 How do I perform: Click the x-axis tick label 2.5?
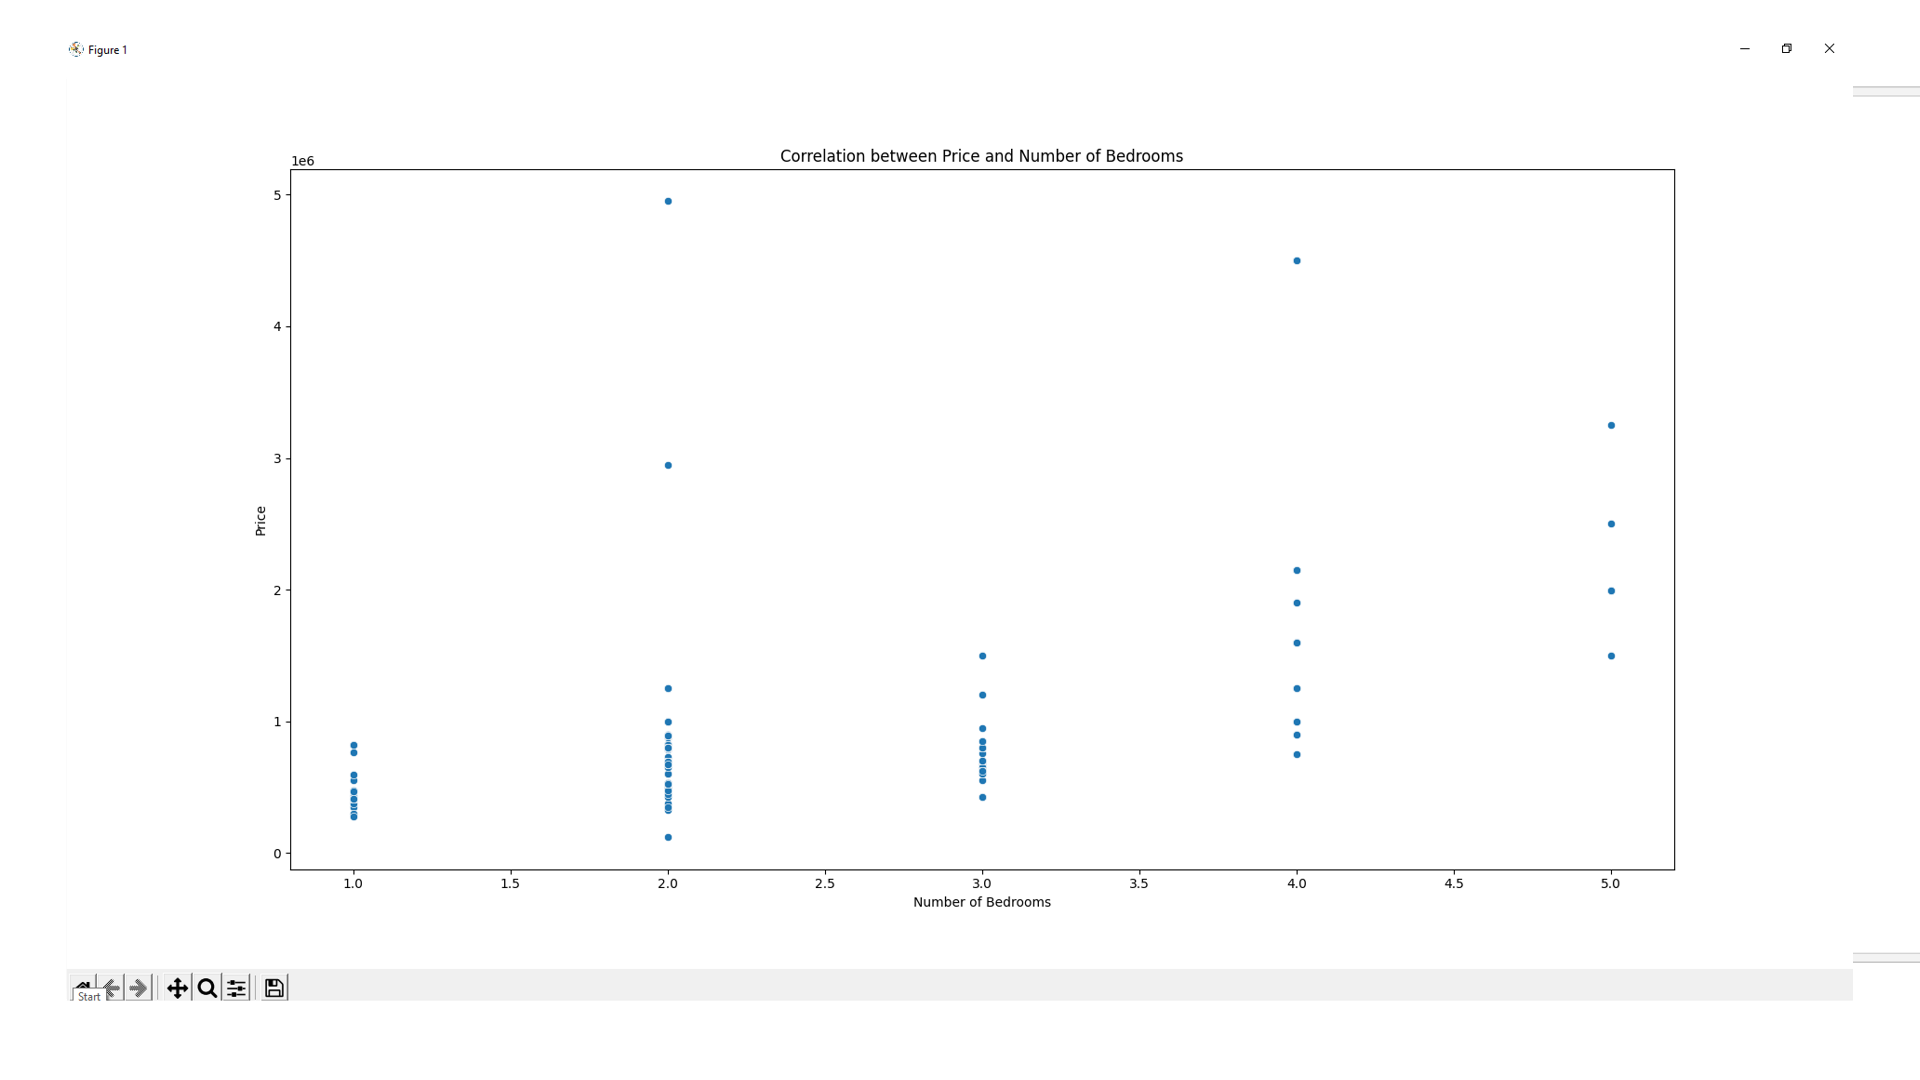(x=824, y=883)
